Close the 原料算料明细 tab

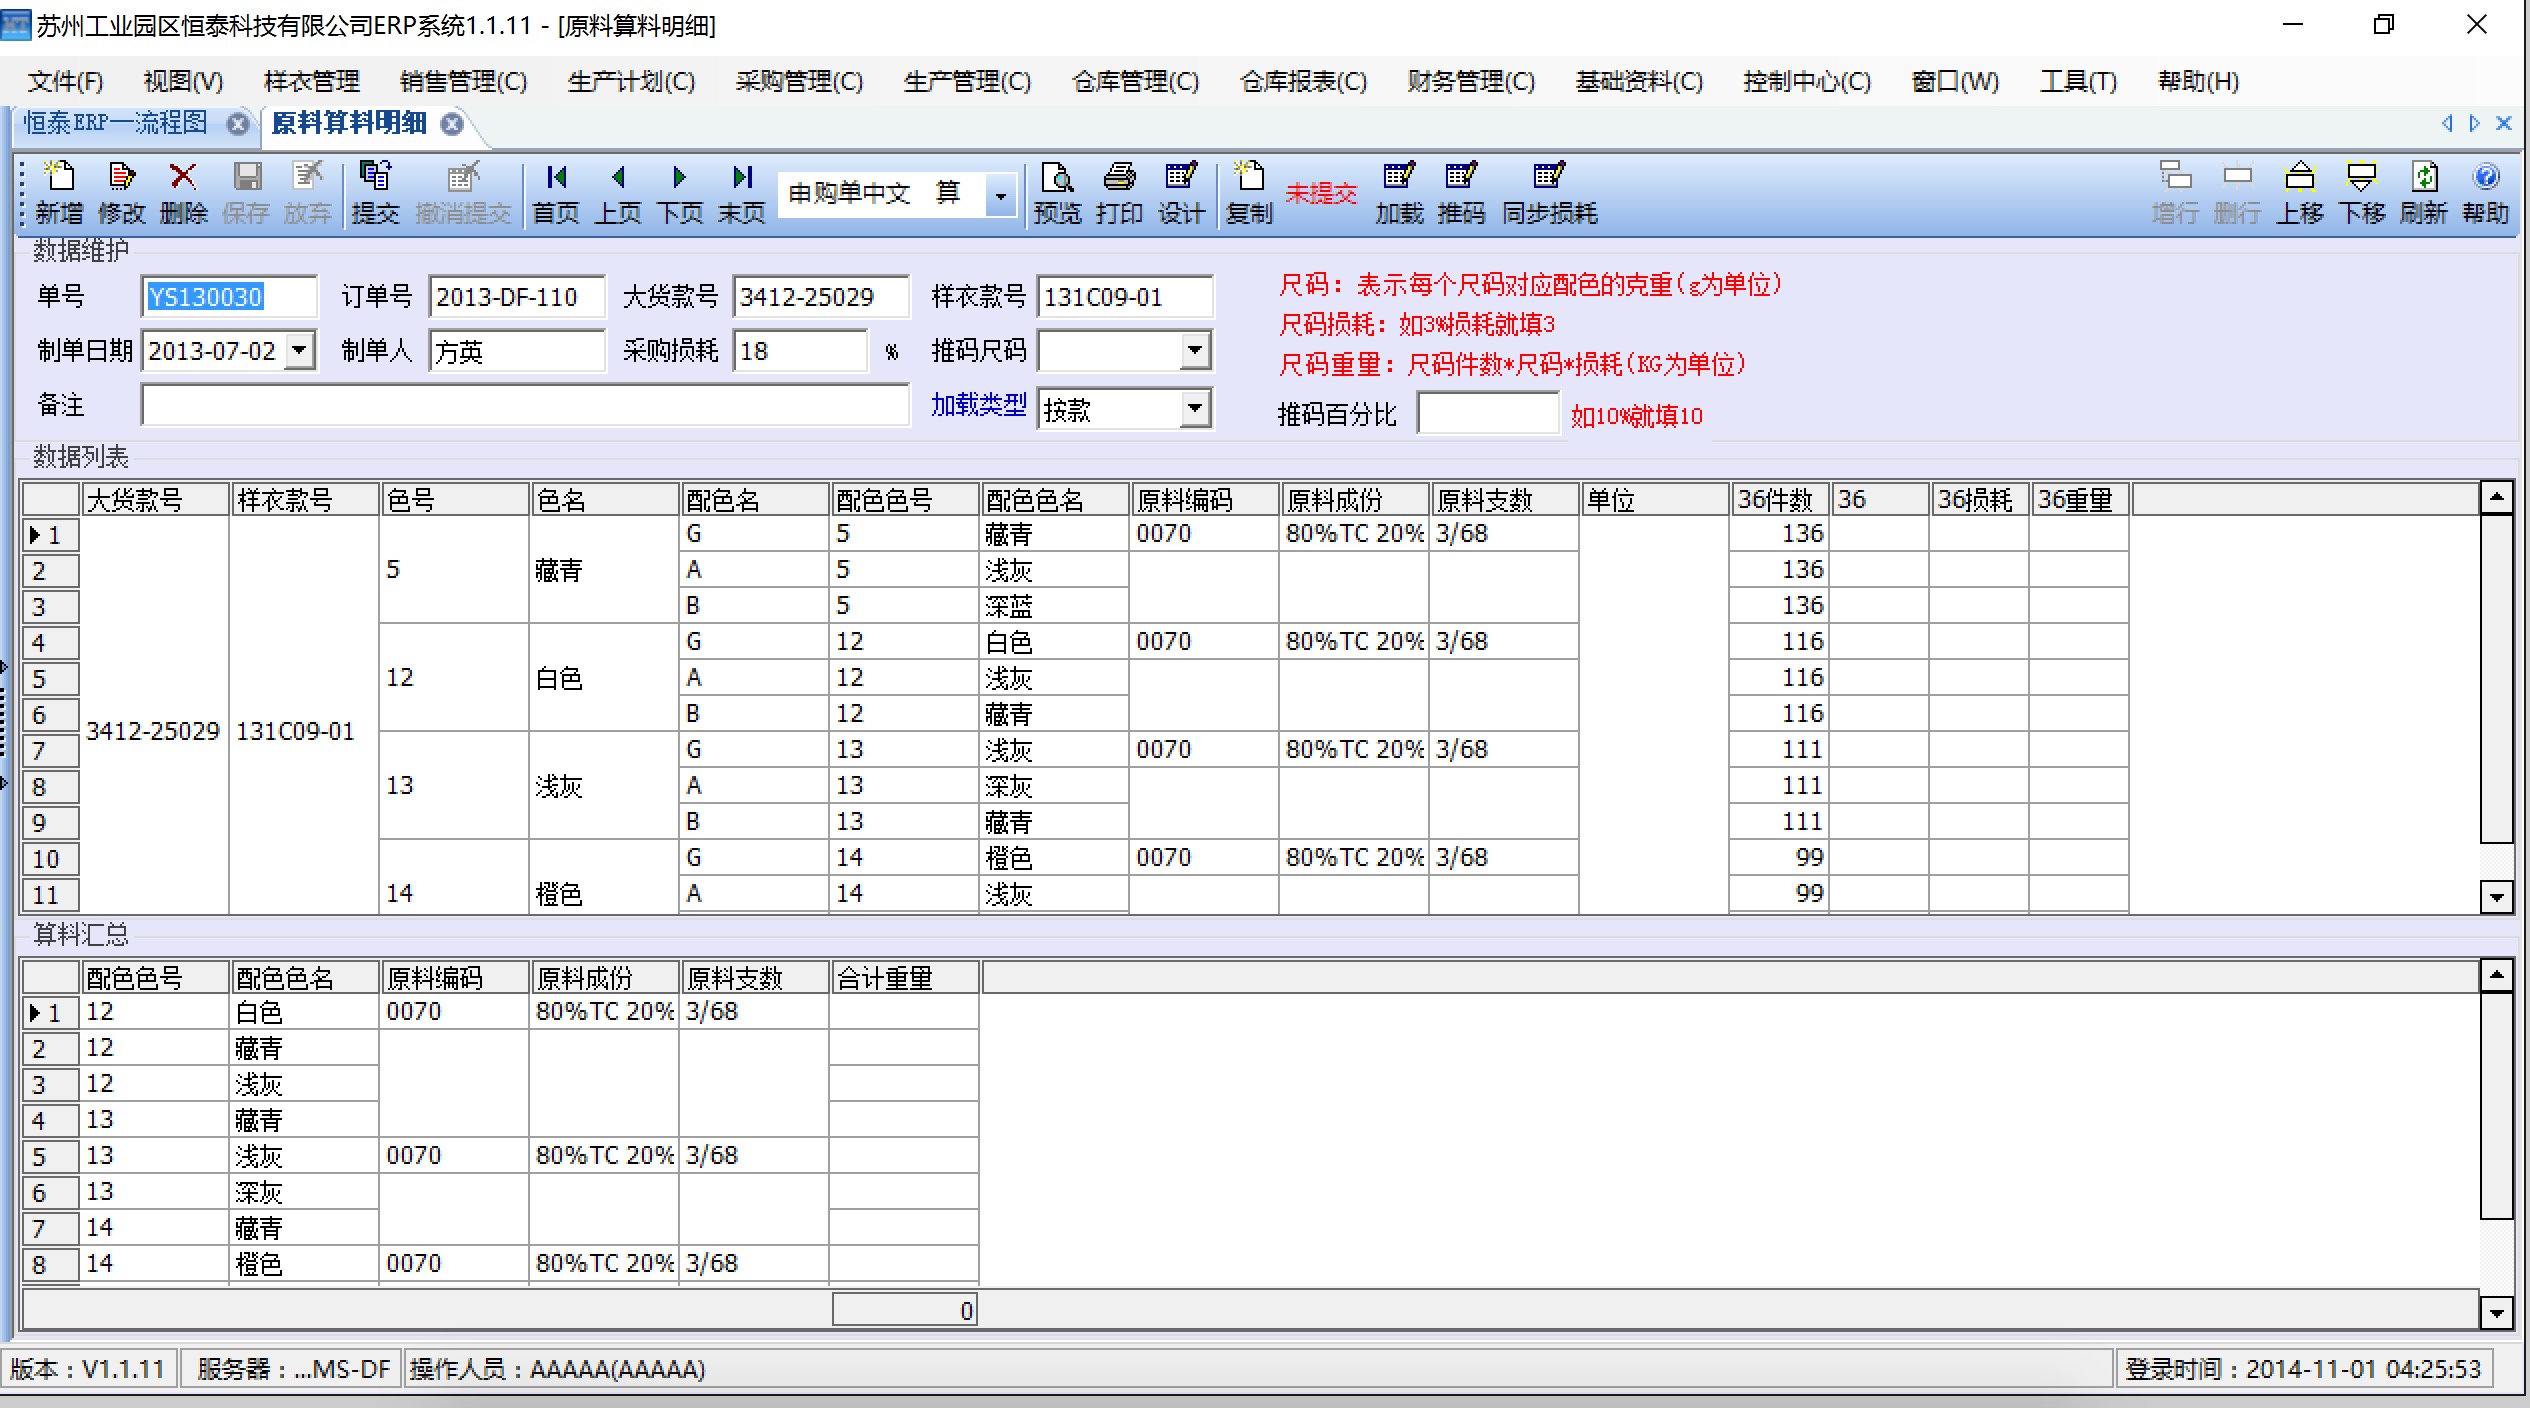pyautogui.click(x=452, y=124)
